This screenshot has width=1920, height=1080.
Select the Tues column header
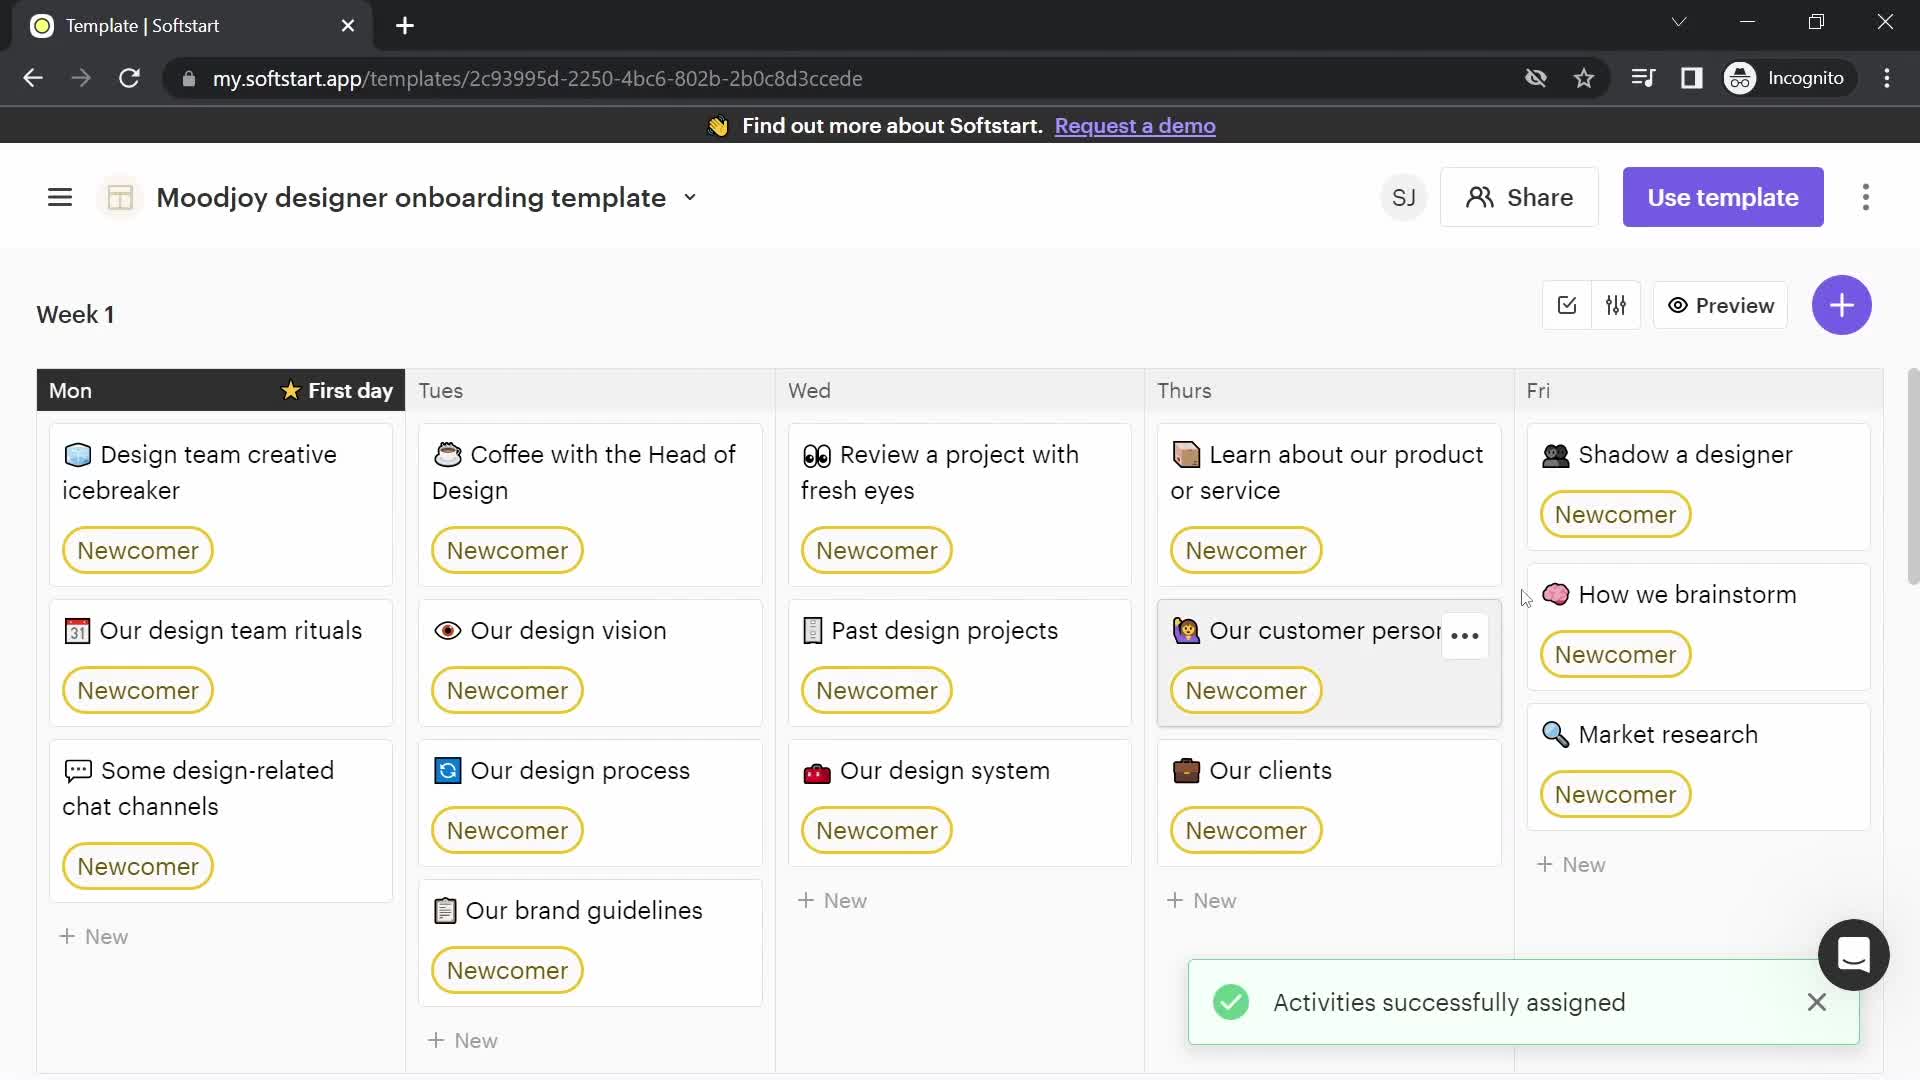click(590, 390)
